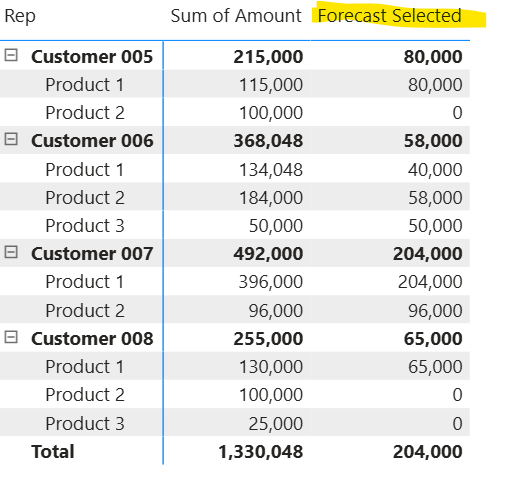Viewport: 505px width, 478px height.
Task: Click the 130,000 amount cell
Action: click(x=271, y=366)
